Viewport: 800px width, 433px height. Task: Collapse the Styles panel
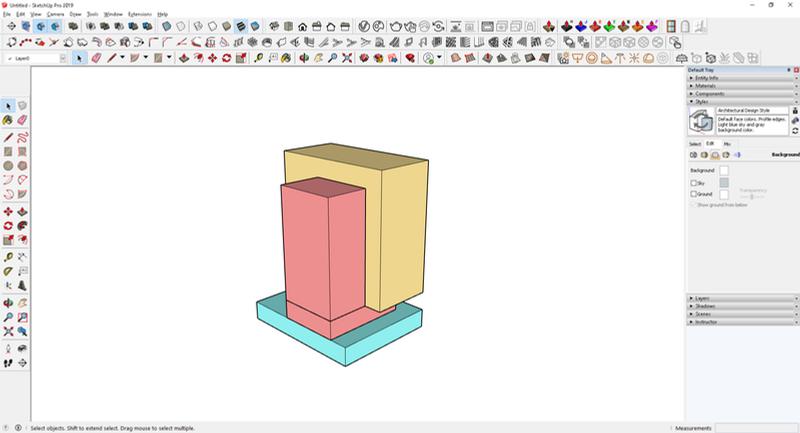[x=743, y=101]
